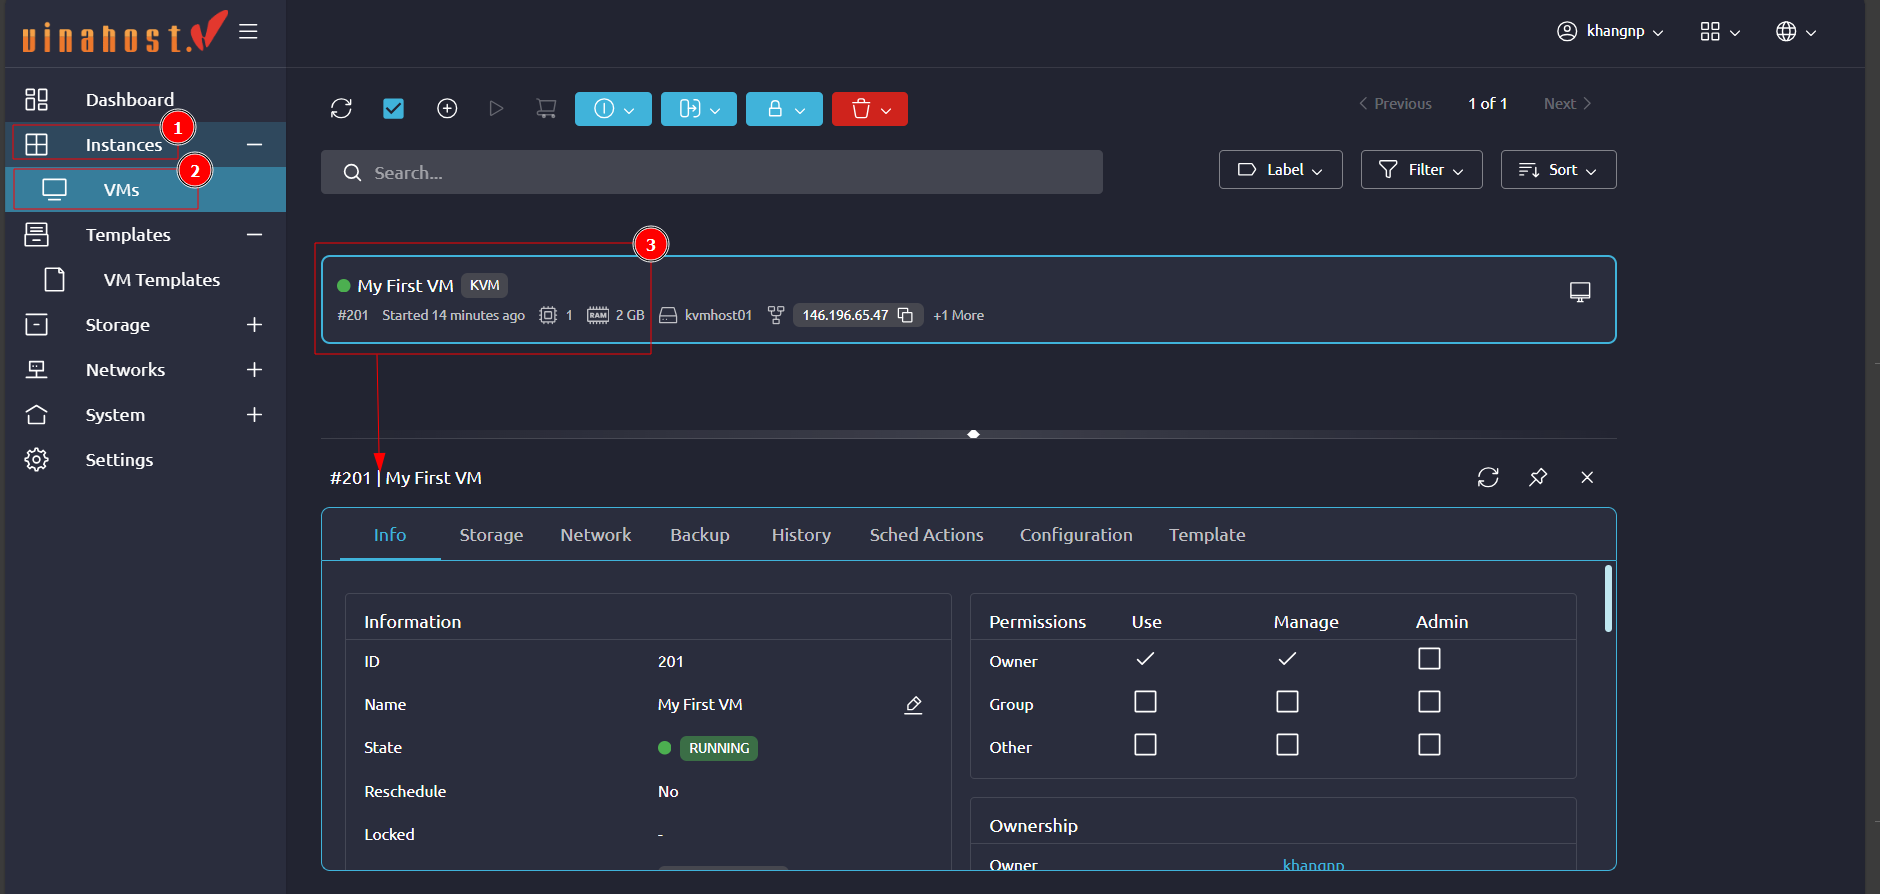1880x894 pixels.
Task: Click the VM search field
Action: [x=712, y=173]
